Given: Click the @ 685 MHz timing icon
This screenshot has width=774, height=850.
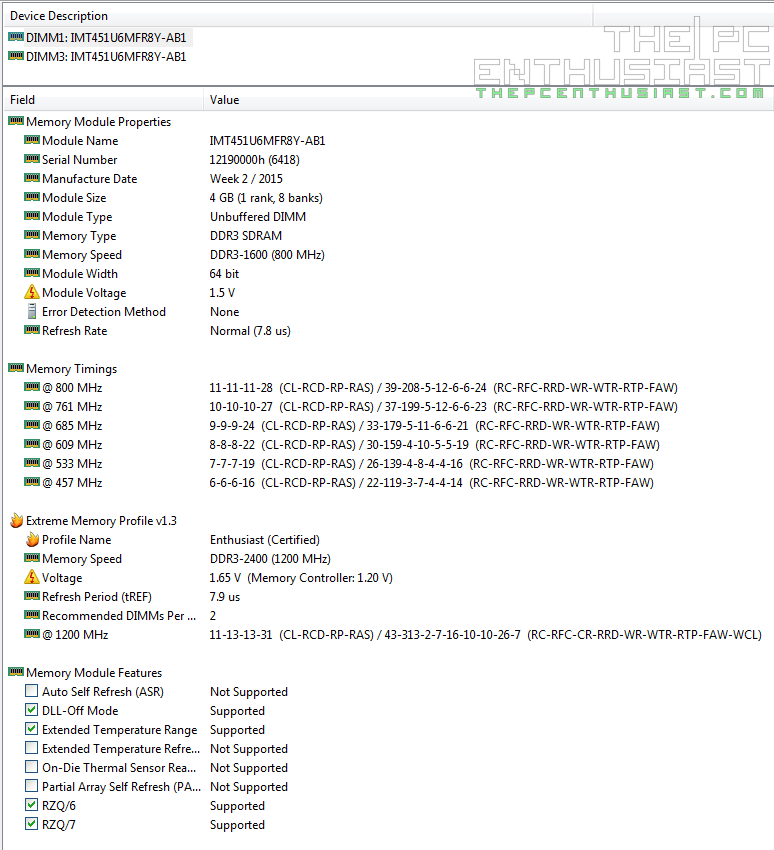Looking at the screenshot, I should (x=32, y=425).
